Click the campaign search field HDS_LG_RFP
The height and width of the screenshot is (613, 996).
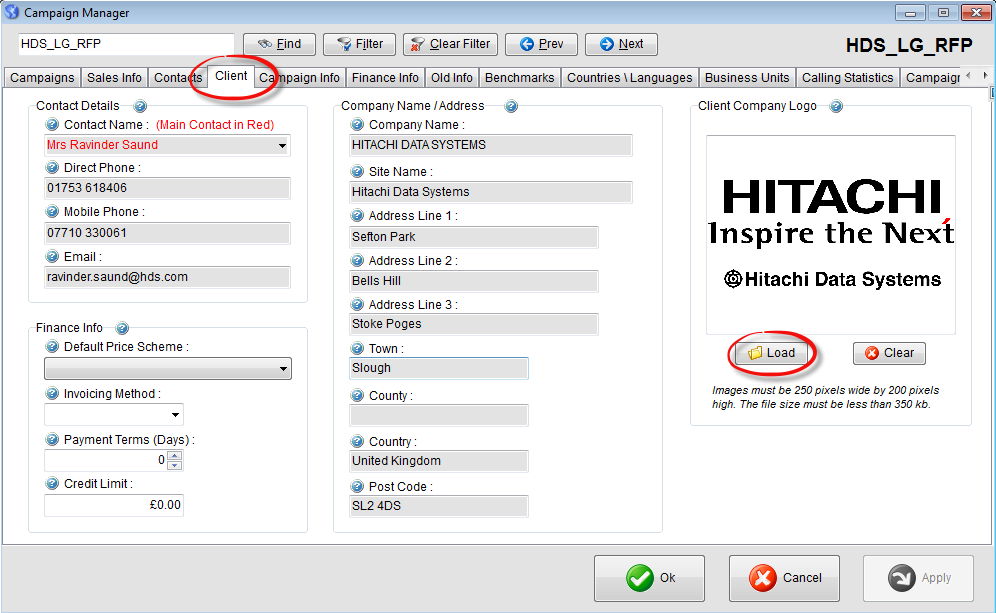pyautogui.click(x=126, y=44)
